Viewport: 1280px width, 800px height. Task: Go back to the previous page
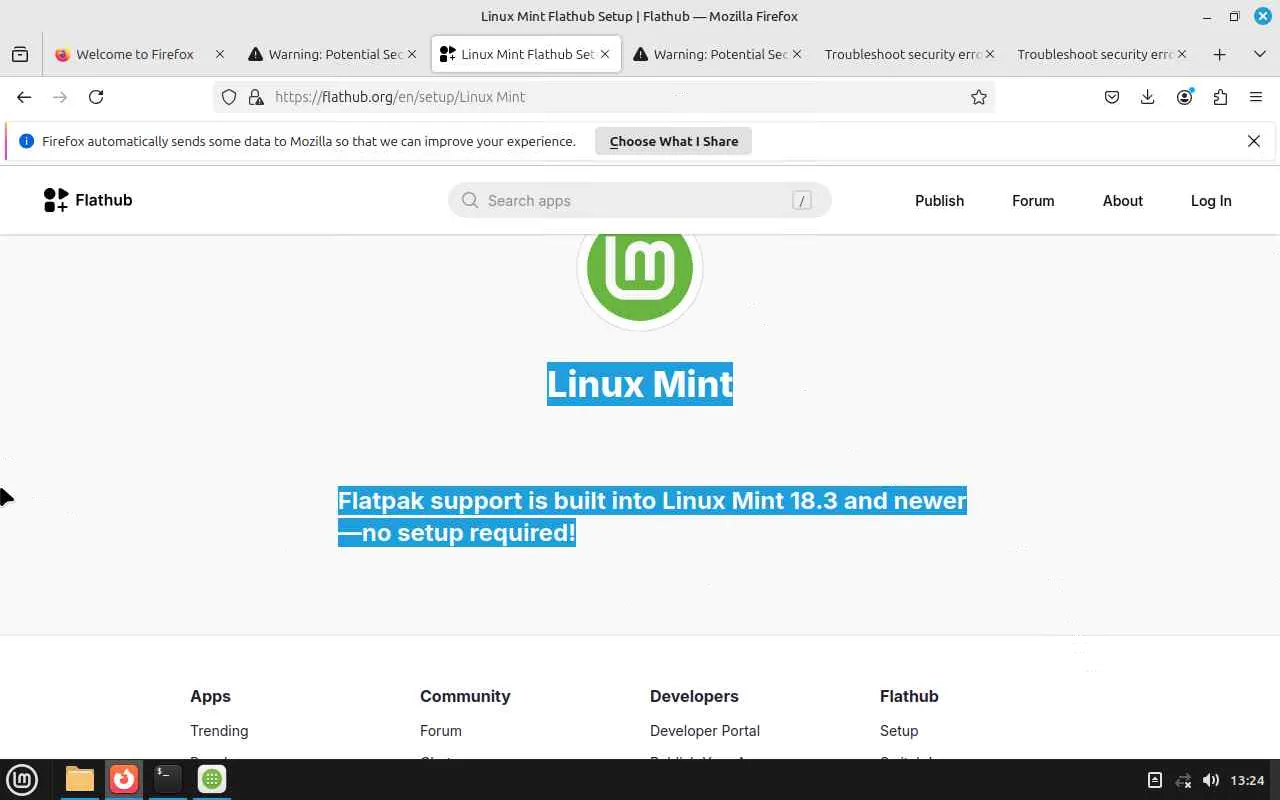[24, 97]
